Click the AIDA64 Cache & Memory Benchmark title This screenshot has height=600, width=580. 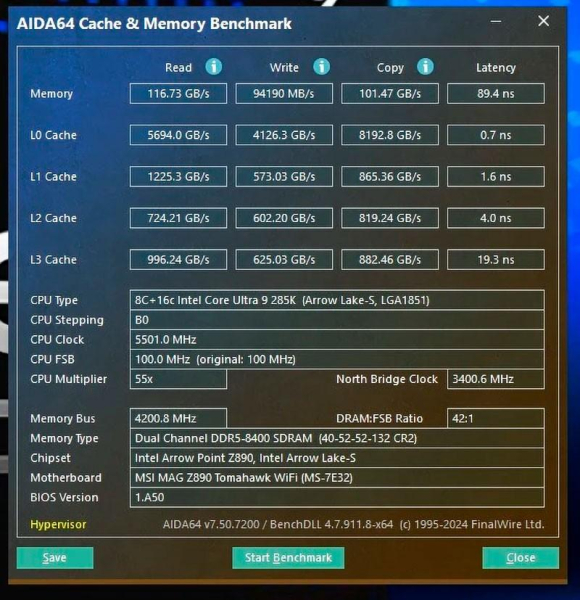click(x=154, y=24)
